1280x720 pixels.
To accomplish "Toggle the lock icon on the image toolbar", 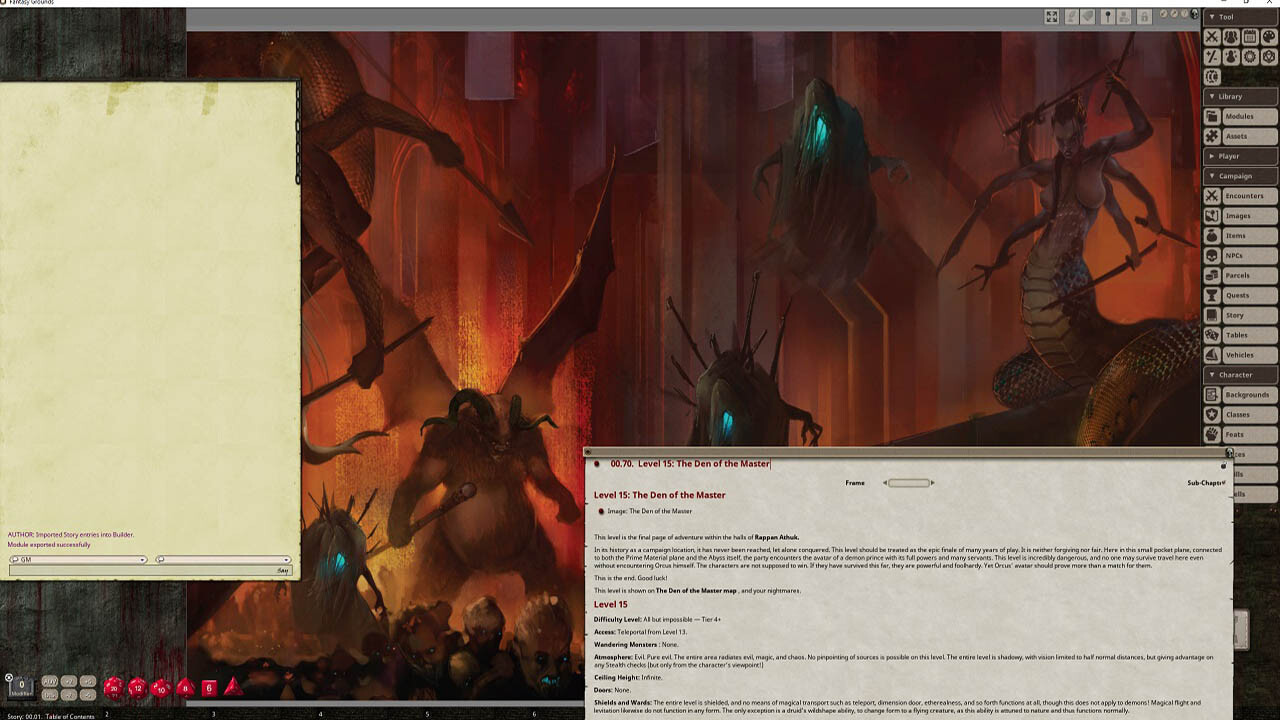I will pos(1145,17).
